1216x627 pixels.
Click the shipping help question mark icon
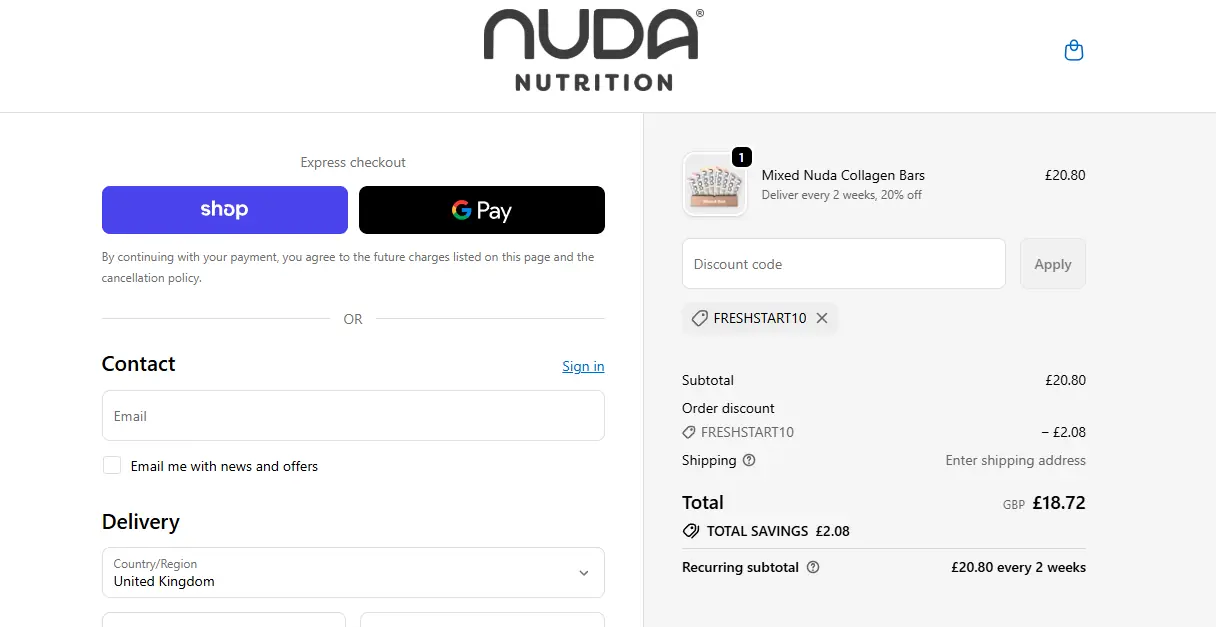749,461
